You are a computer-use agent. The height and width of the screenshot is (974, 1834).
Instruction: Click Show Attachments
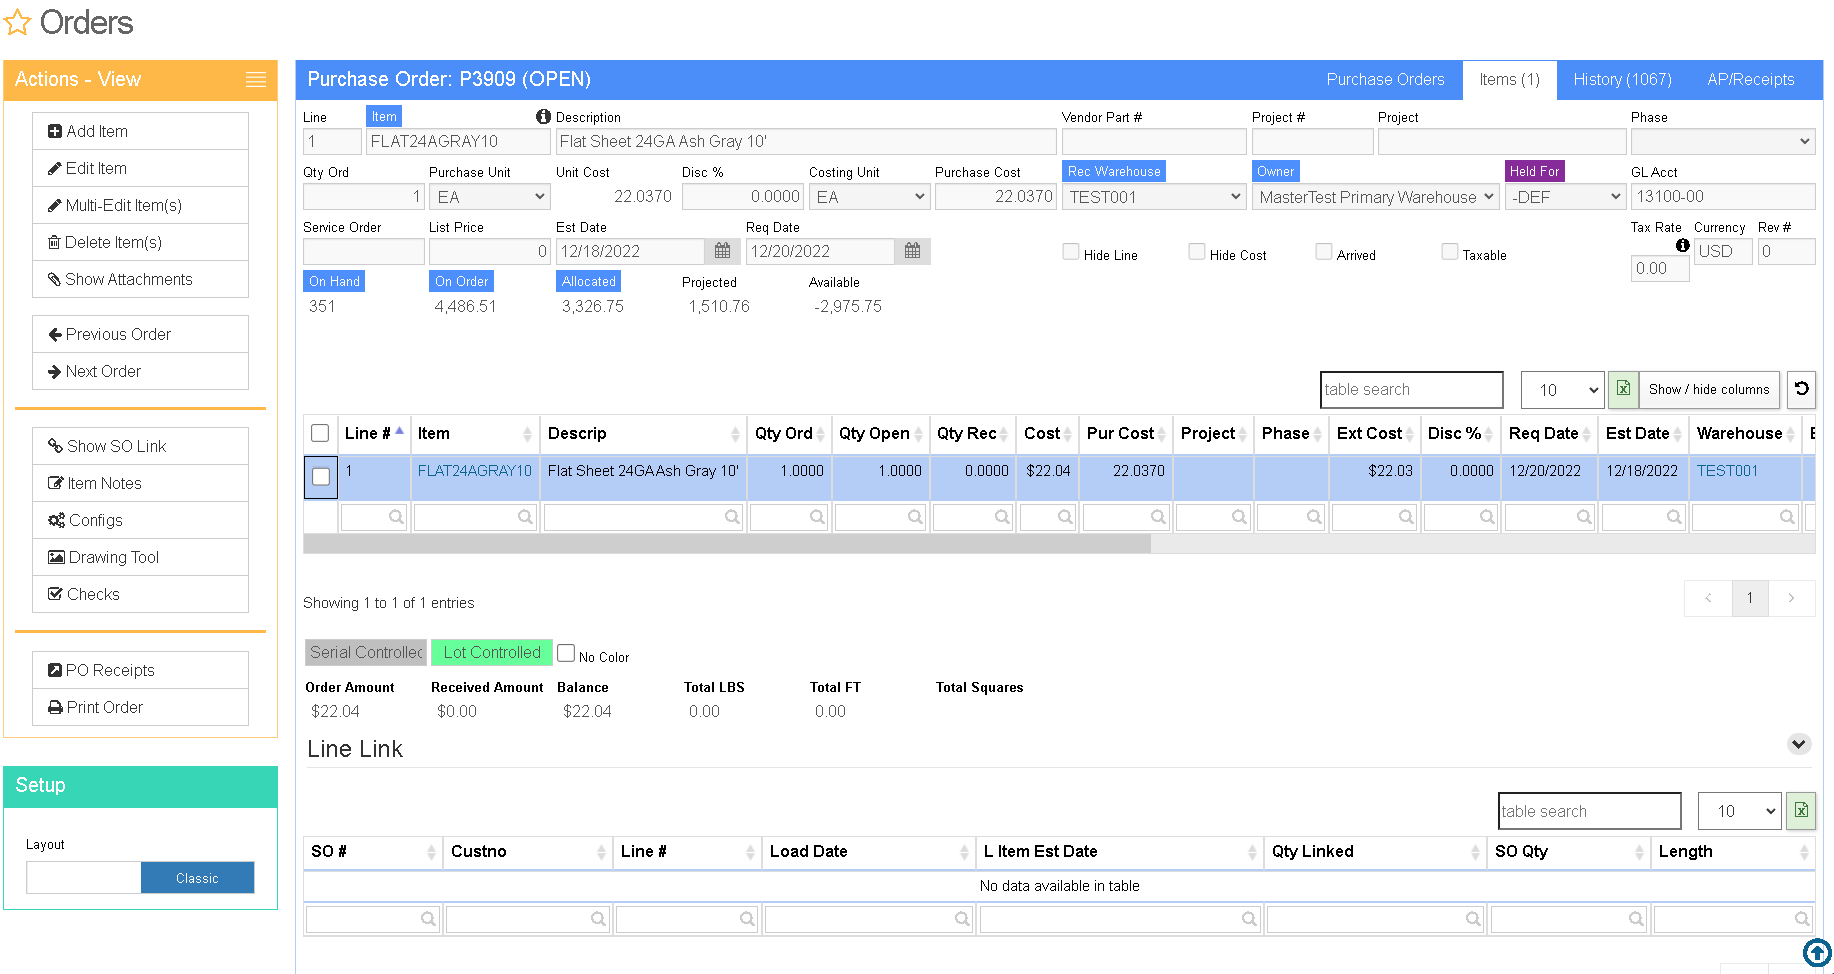[x=141, y=279]
